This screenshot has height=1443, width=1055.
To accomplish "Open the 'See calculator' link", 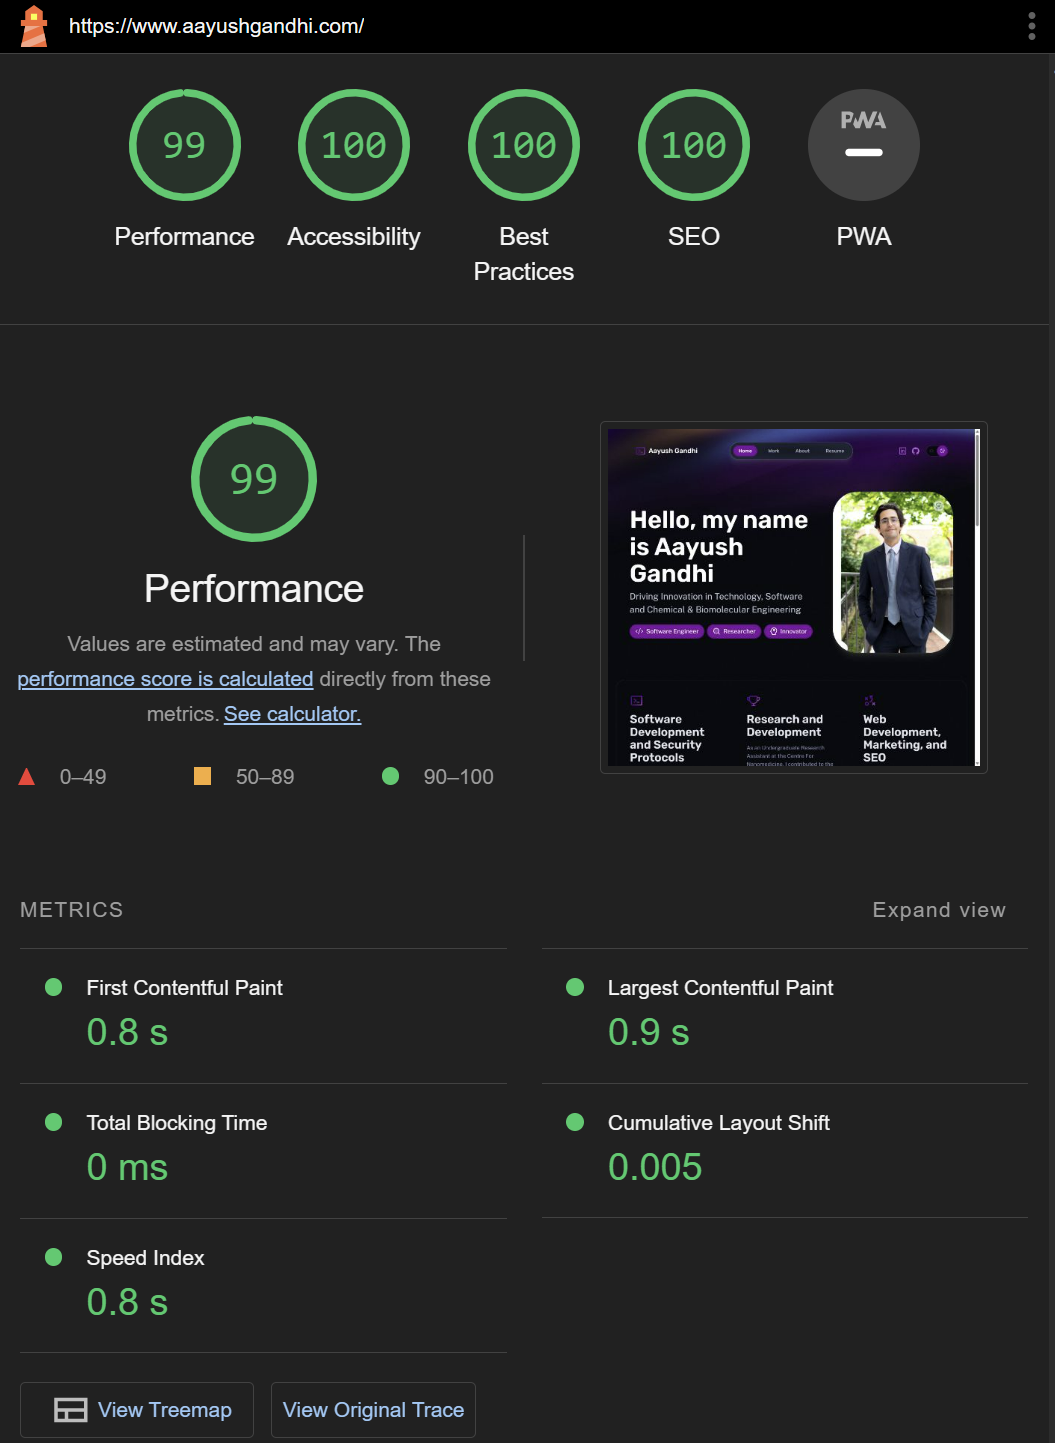I will (292, 714).
